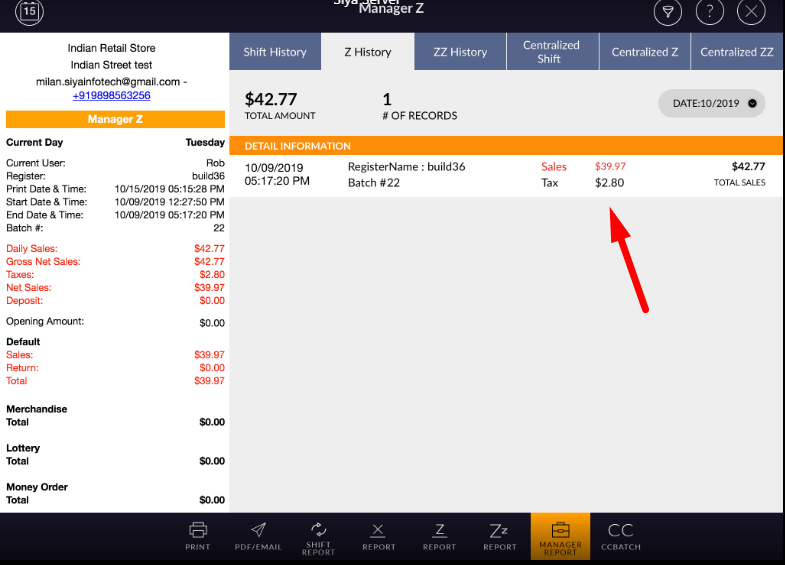Expand the DATE:10/2019 dropdown

(x=711, y=103)
